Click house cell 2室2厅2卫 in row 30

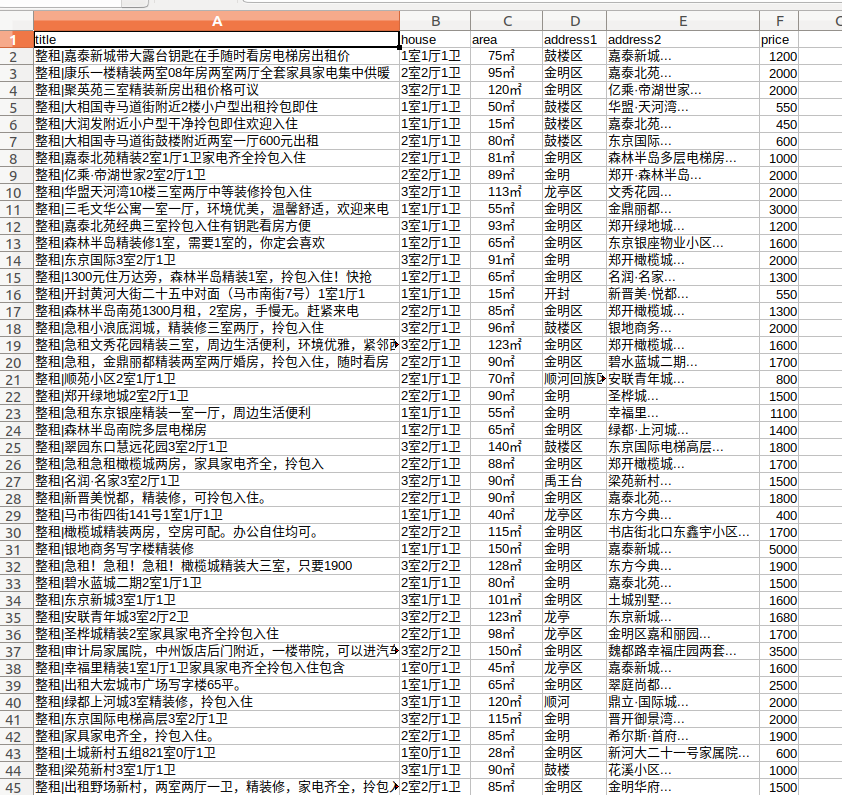[435, 532]
